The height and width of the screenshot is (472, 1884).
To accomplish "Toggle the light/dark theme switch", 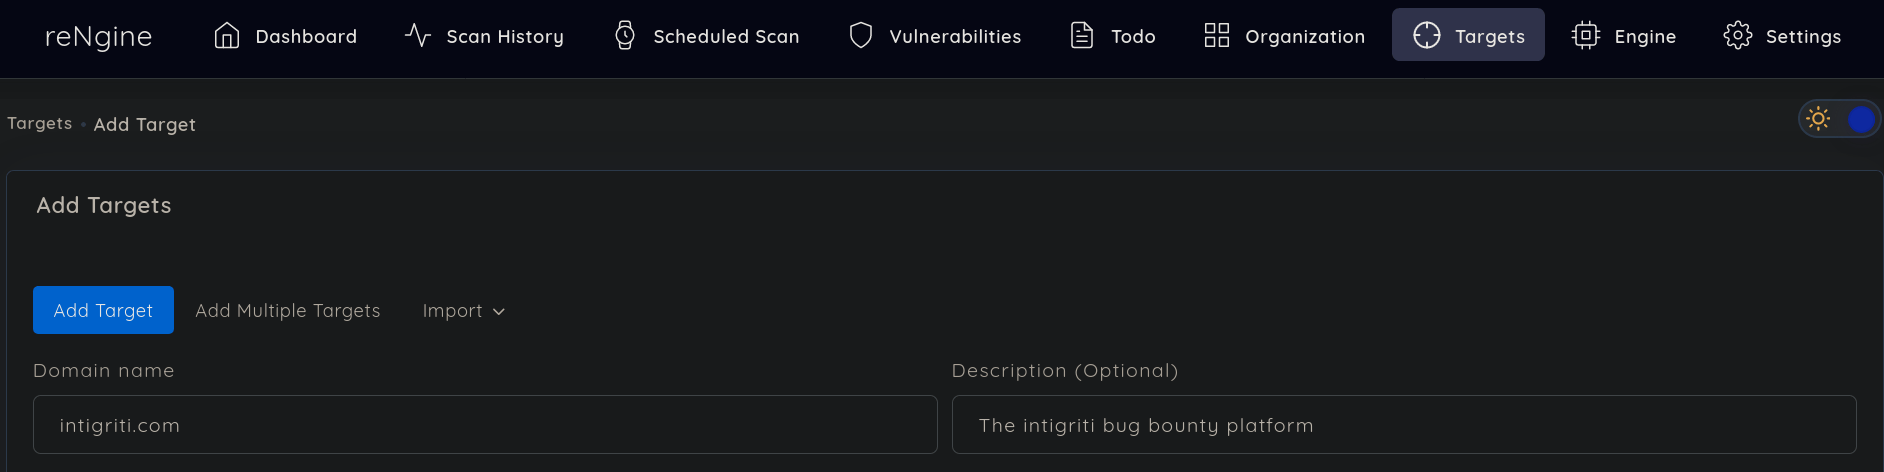I will click(1840, 120).
